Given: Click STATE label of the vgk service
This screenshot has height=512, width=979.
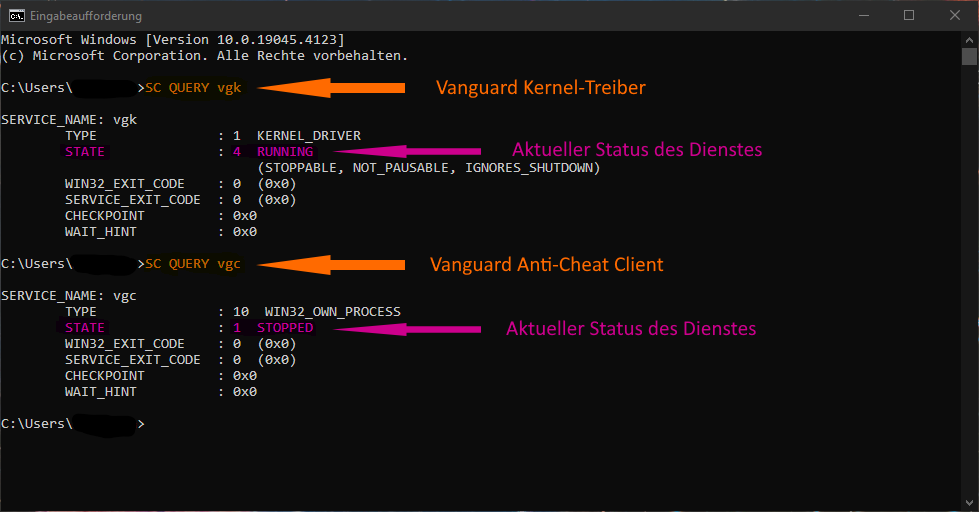Looking at the screenshot, I should 85,152.
